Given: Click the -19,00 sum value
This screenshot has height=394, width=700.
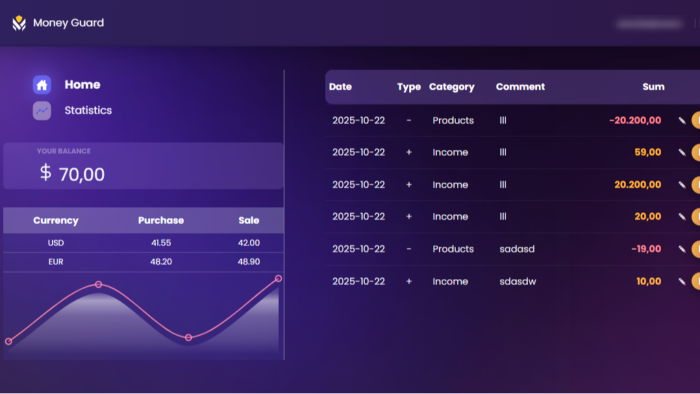Looking at the screenshot, I should (646, 249).
